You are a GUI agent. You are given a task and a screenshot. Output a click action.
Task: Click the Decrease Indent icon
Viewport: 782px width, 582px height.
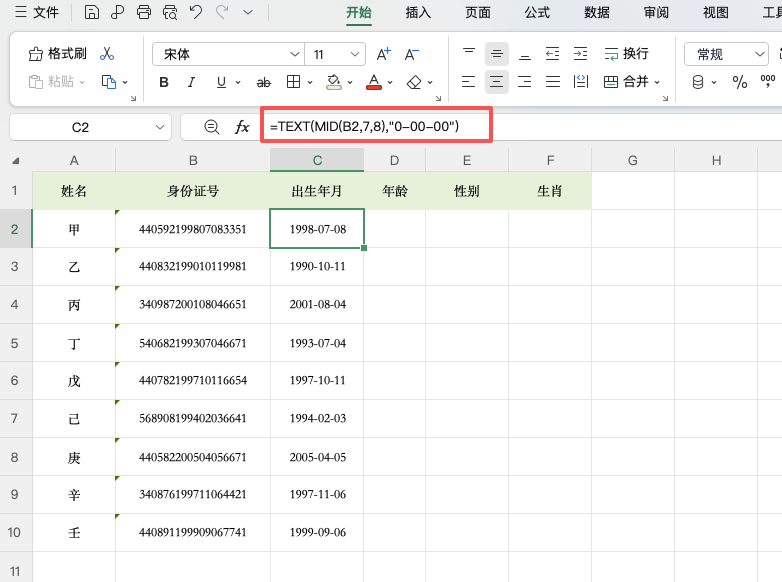pos(553,54)
